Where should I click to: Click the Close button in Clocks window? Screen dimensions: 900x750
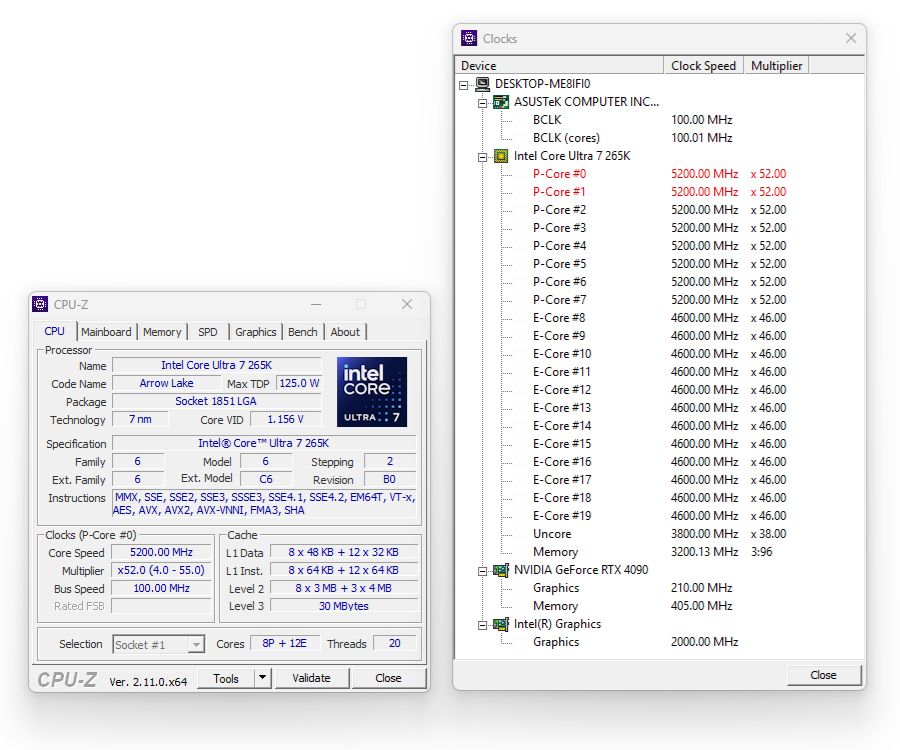(824, 675)
